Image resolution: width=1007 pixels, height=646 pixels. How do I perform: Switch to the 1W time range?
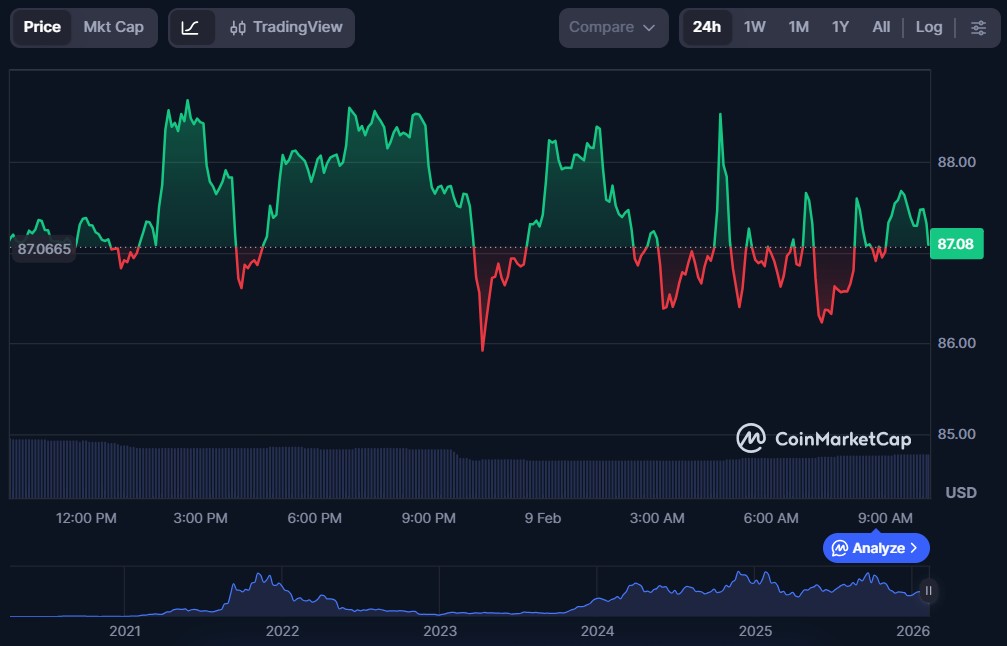pyautogui.click(x=755, y=27)
